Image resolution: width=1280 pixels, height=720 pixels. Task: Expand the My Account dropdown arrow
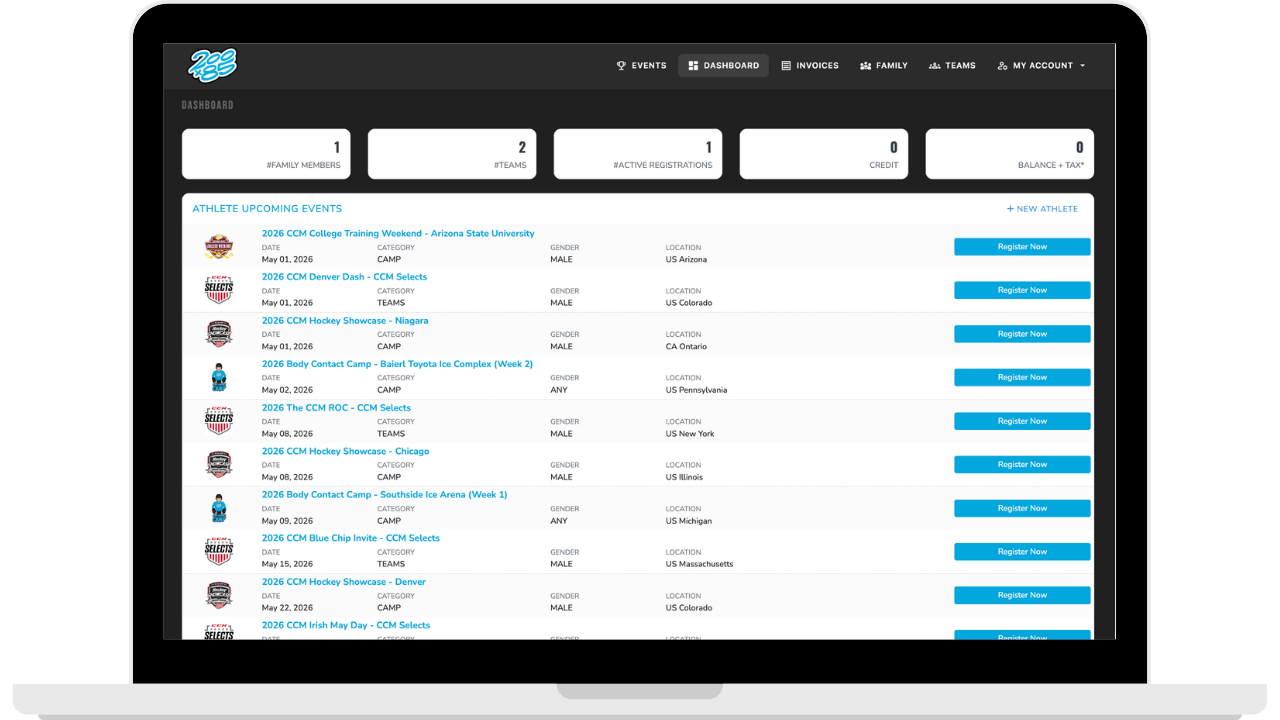(1082, 66)
